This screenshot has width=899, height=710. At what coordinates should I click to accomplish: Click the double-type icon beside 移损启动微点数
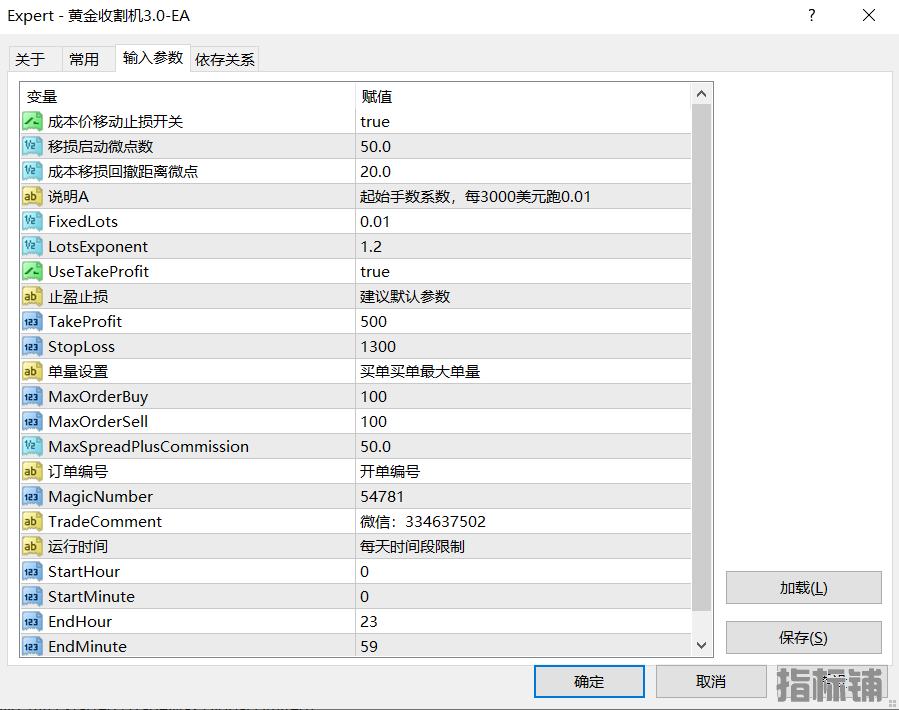tap(32, 146)
